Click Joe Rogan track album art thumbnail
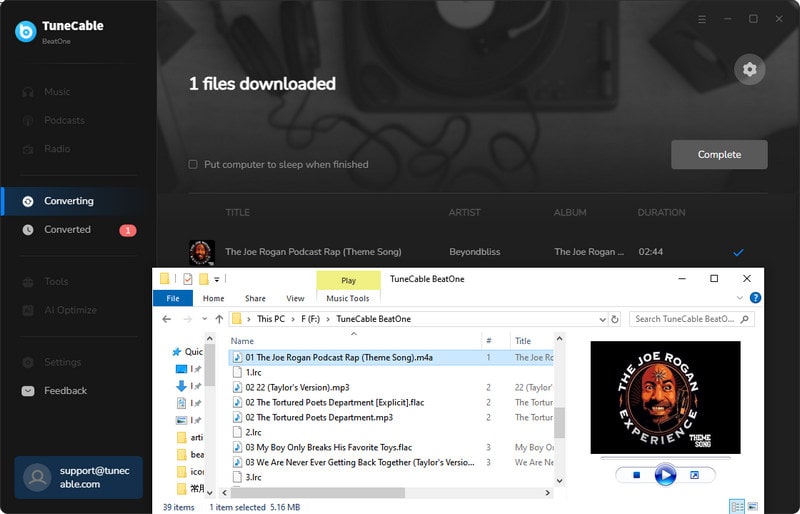Image resolution: width=800 pixels, height=514 pixels. point(202,252)
